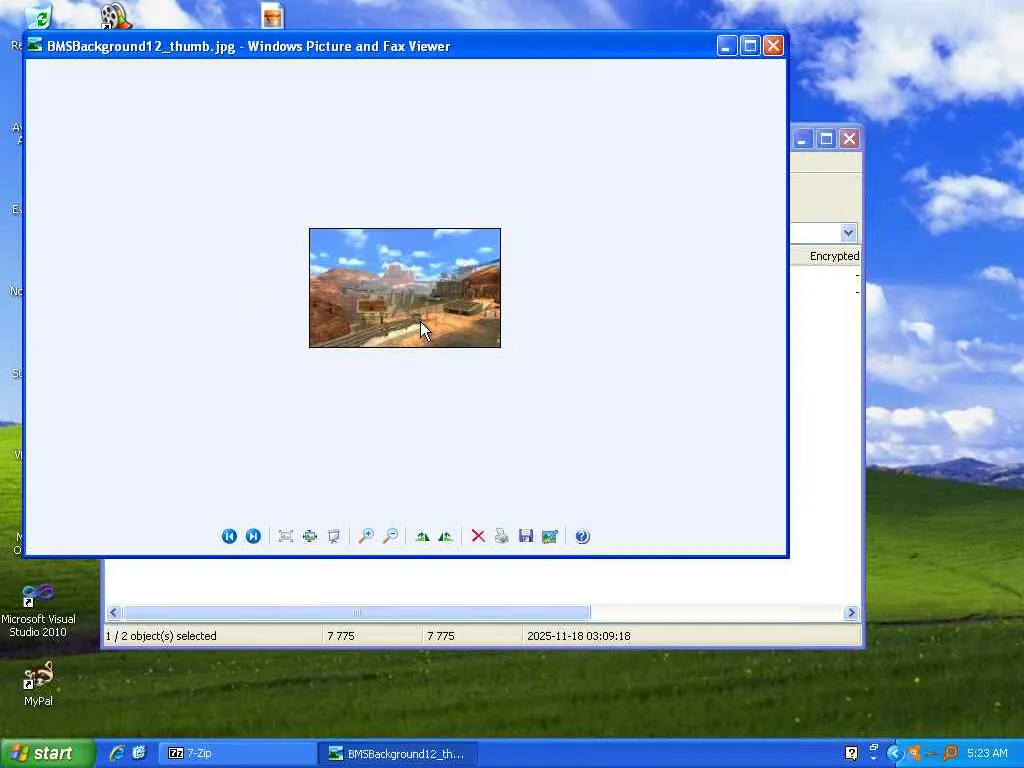Viewport: 1024px width, 768px height.
Task: Click the 7-Zip horizontal scrollbar thumb
Action: [x=357, y=613]
